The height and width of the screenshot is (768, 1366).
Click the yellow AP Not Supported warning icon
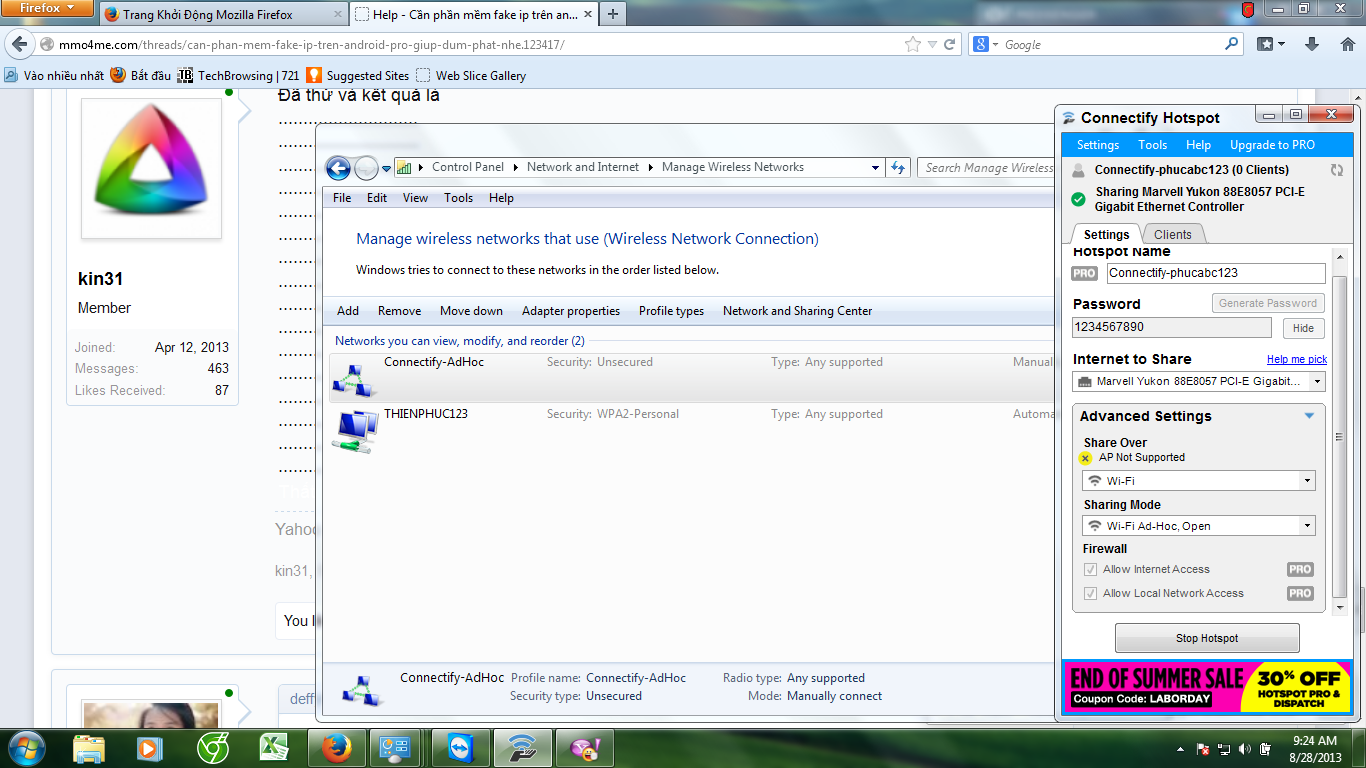point(1086,458)
